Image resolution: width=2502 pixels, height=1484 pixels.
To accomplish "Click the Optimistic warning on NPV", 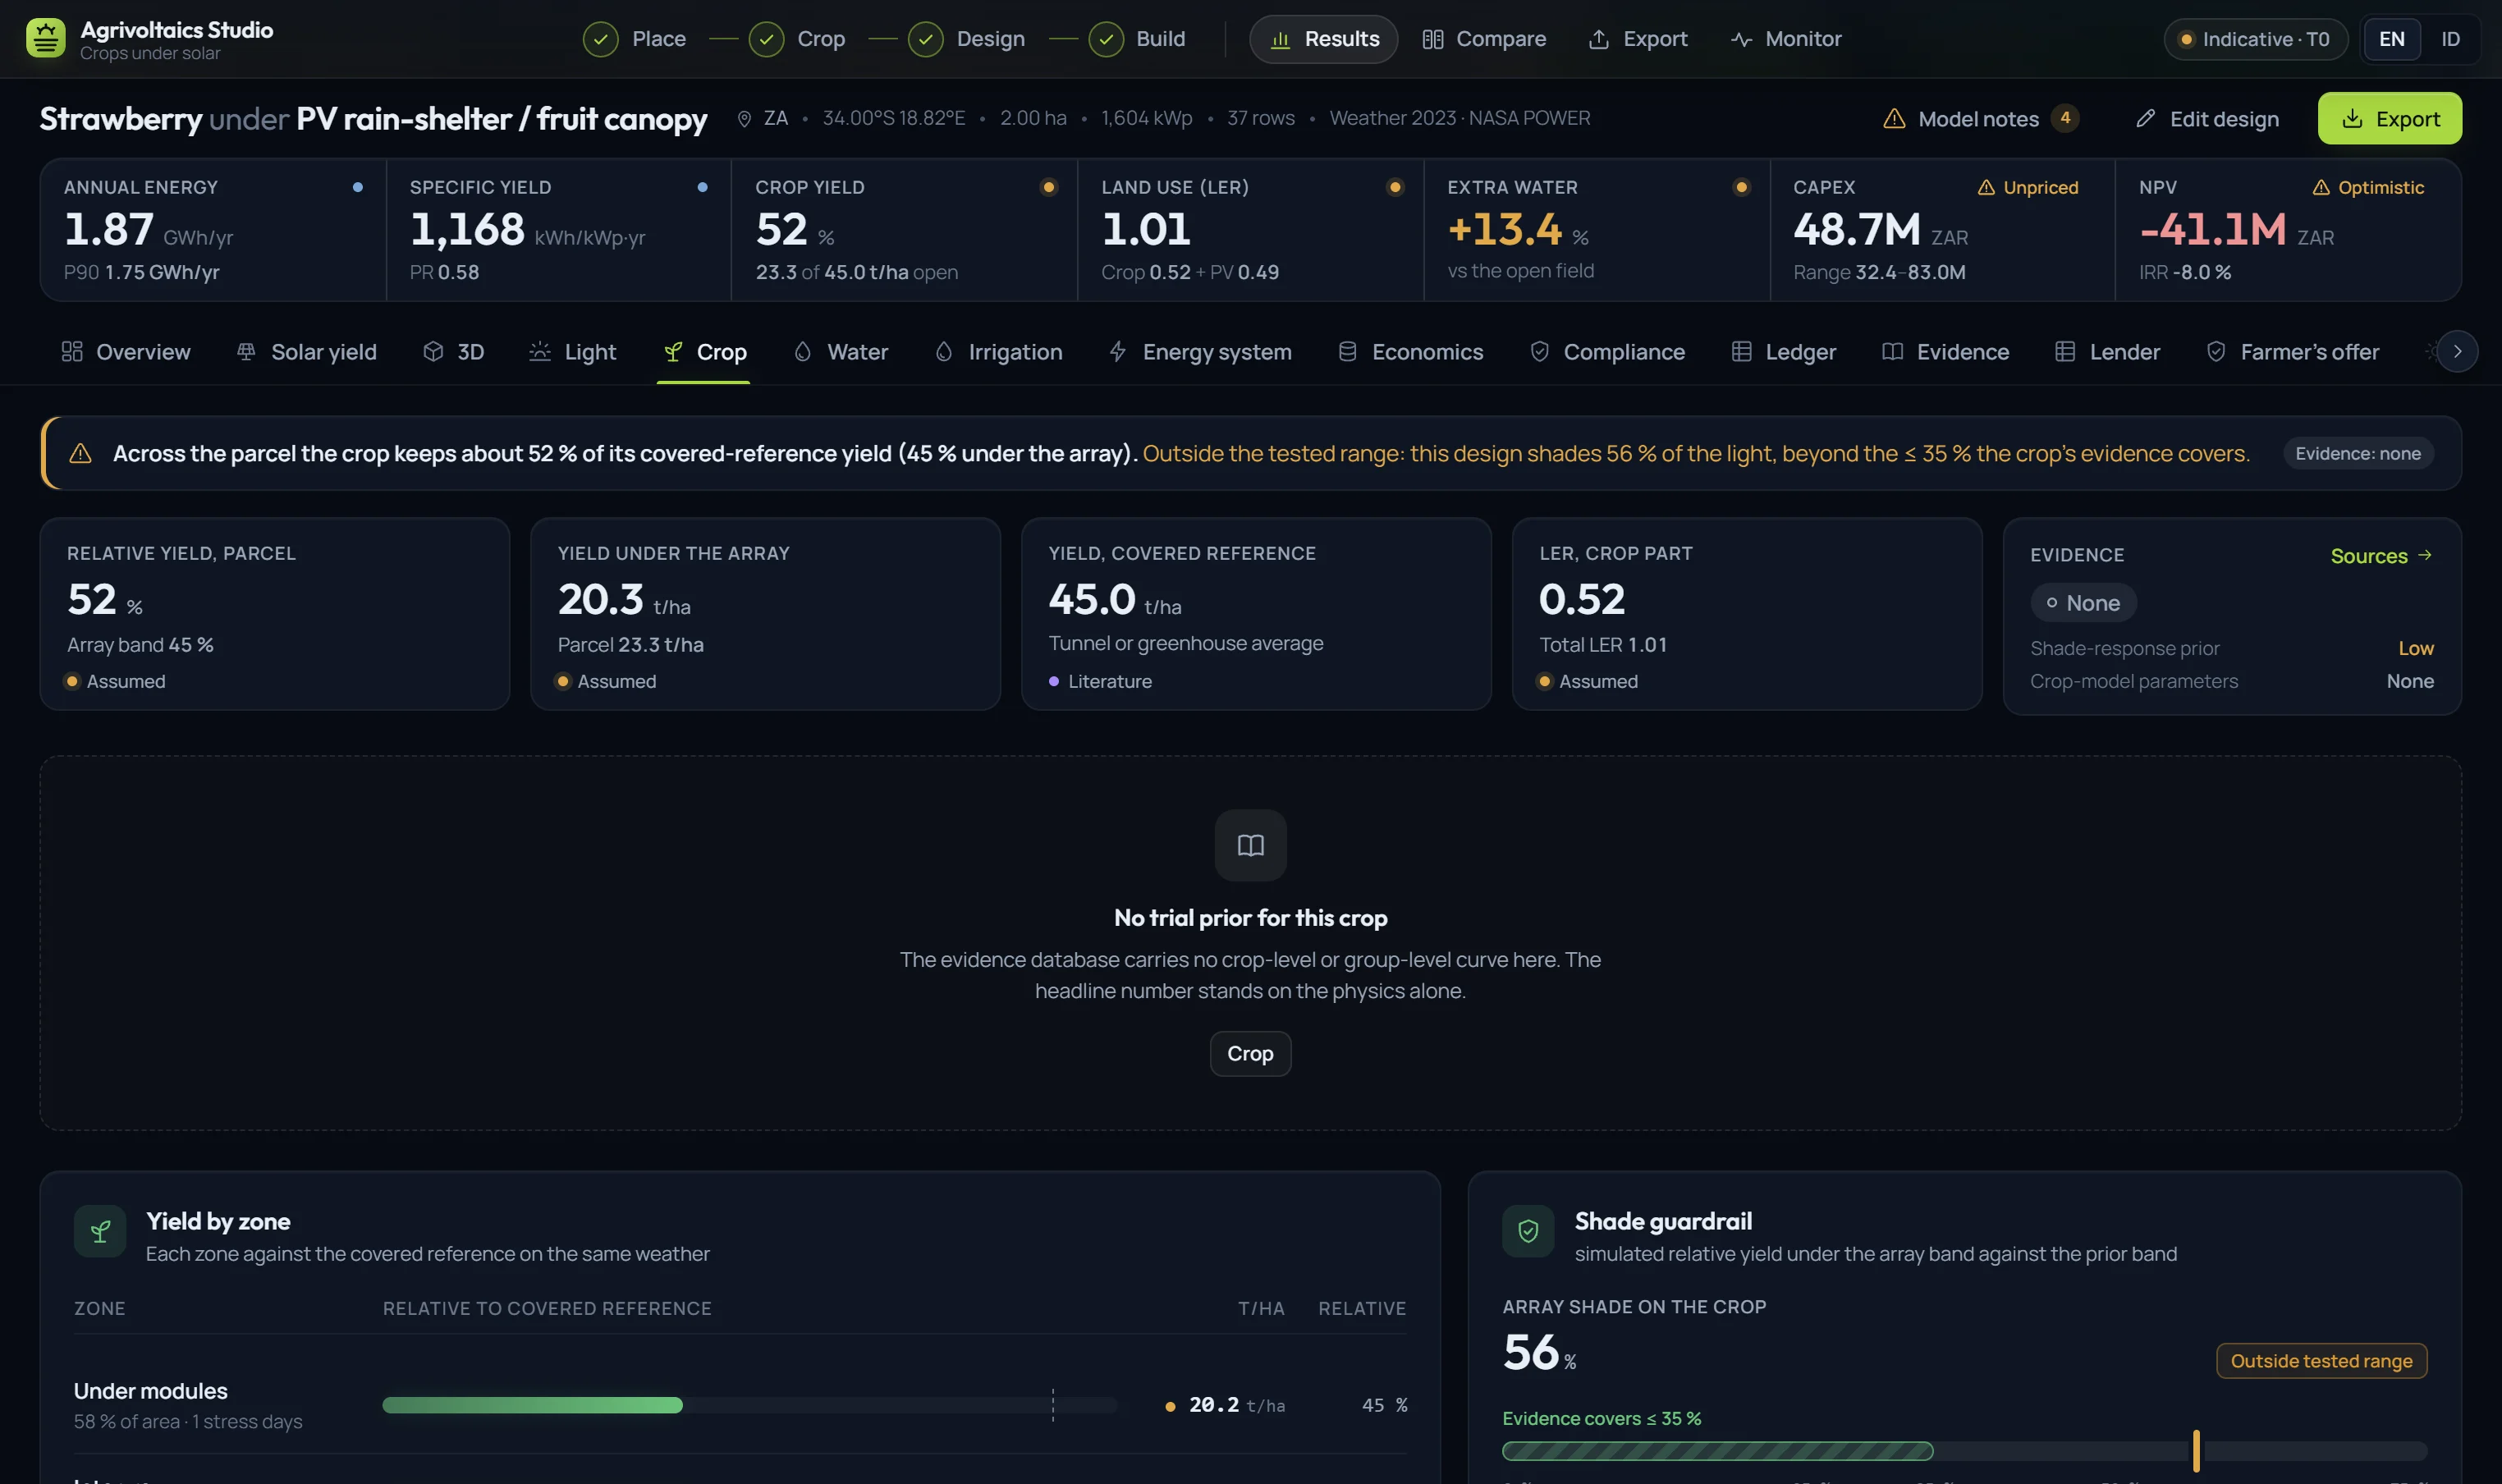I will (x=2367, y=187).
